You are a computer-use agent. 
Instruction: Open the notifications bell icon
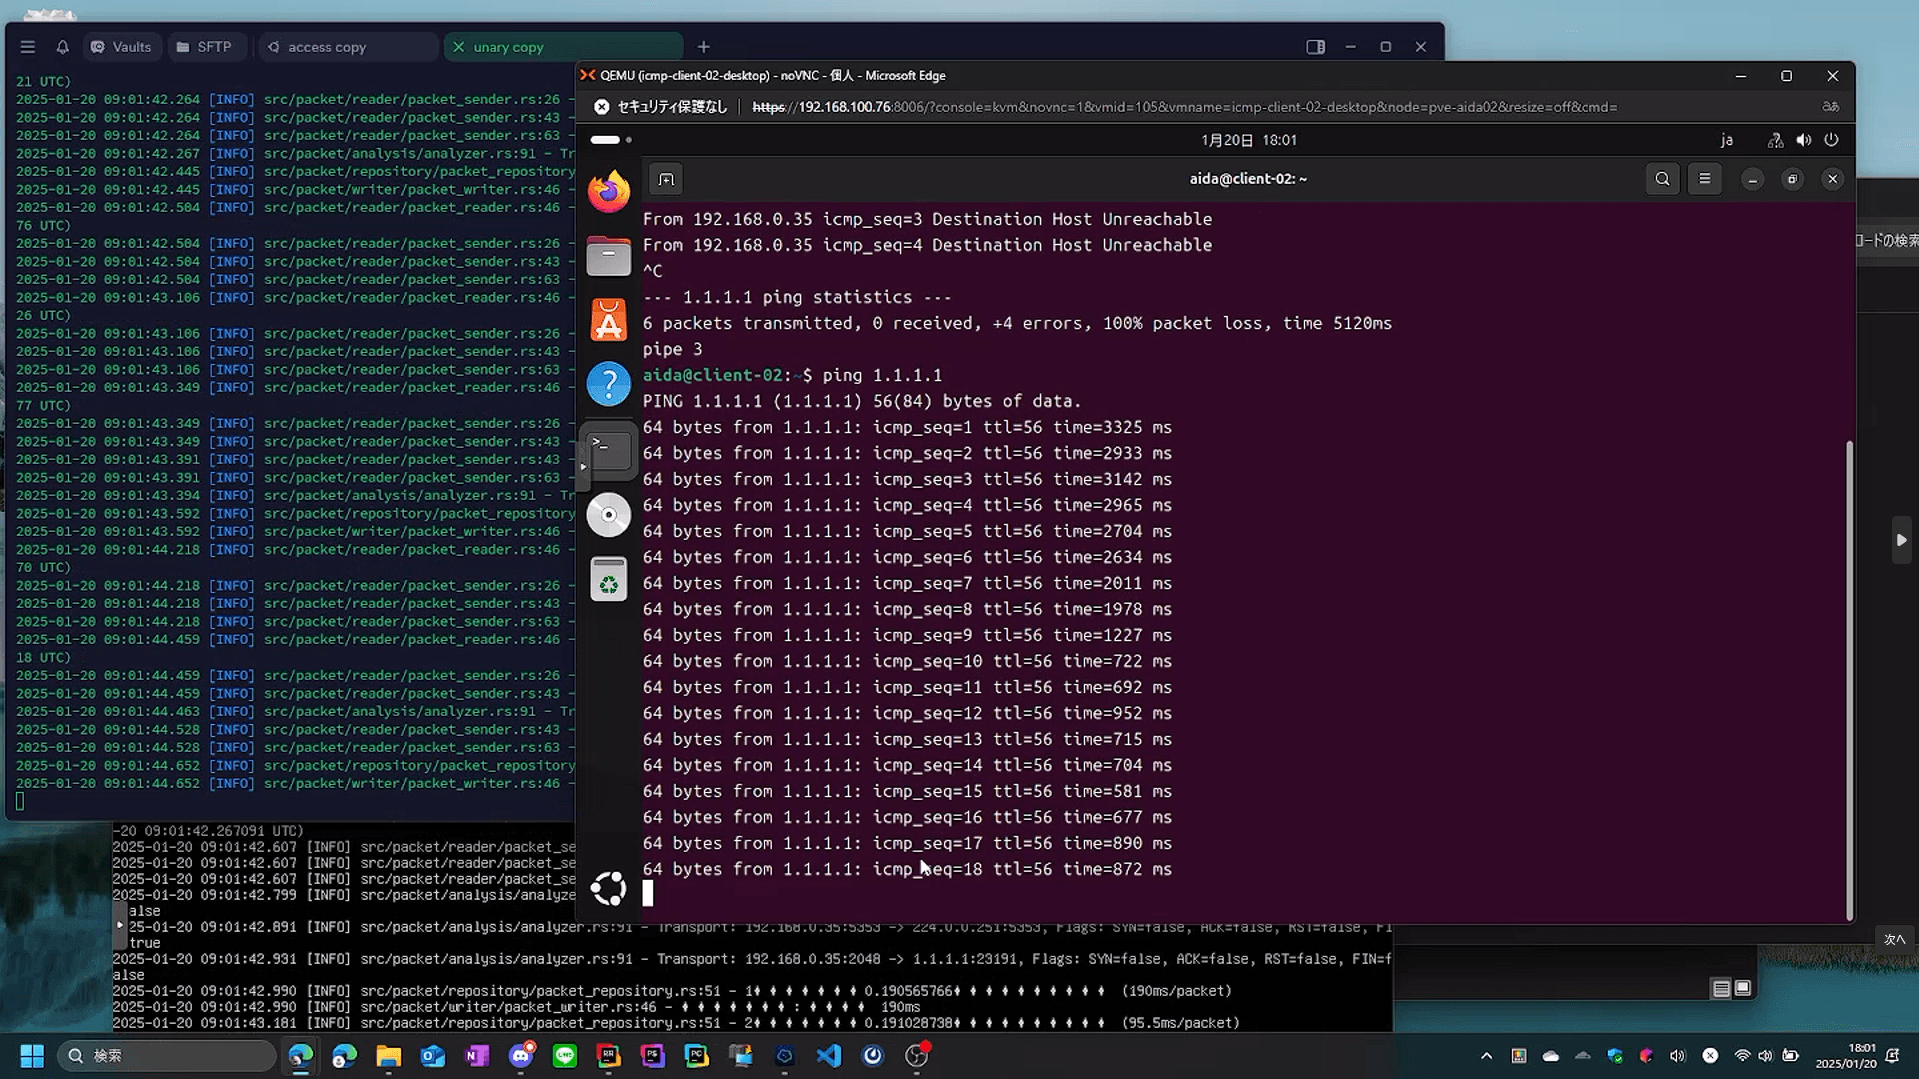coord(62,47)
